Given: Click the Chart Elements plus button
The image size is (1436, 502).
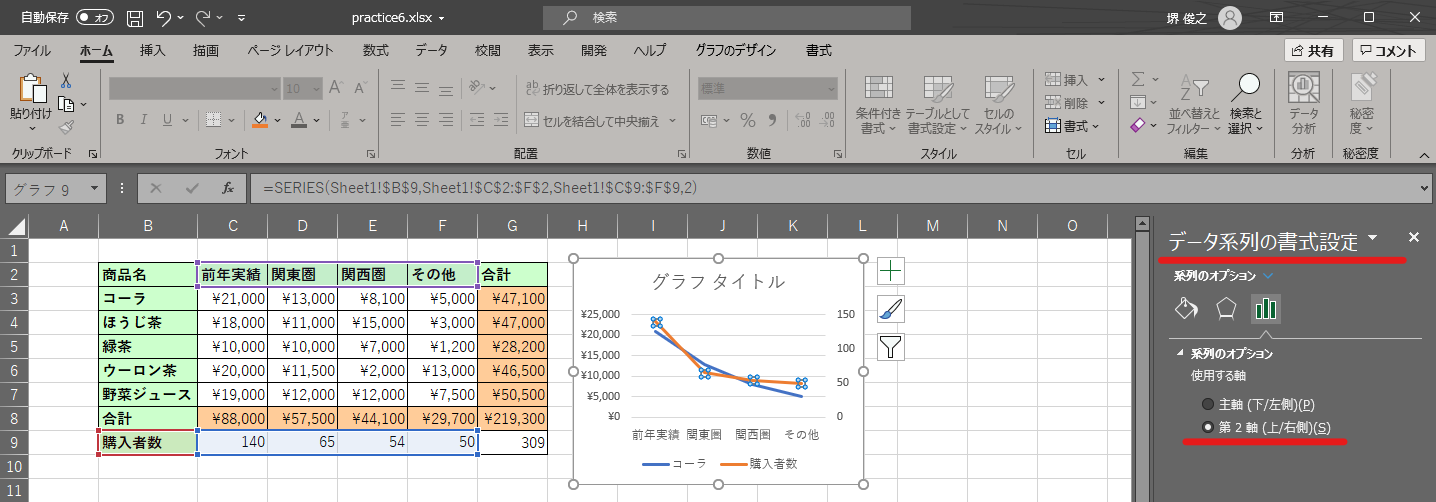Looking at the screenshot, I should (890, 270).
